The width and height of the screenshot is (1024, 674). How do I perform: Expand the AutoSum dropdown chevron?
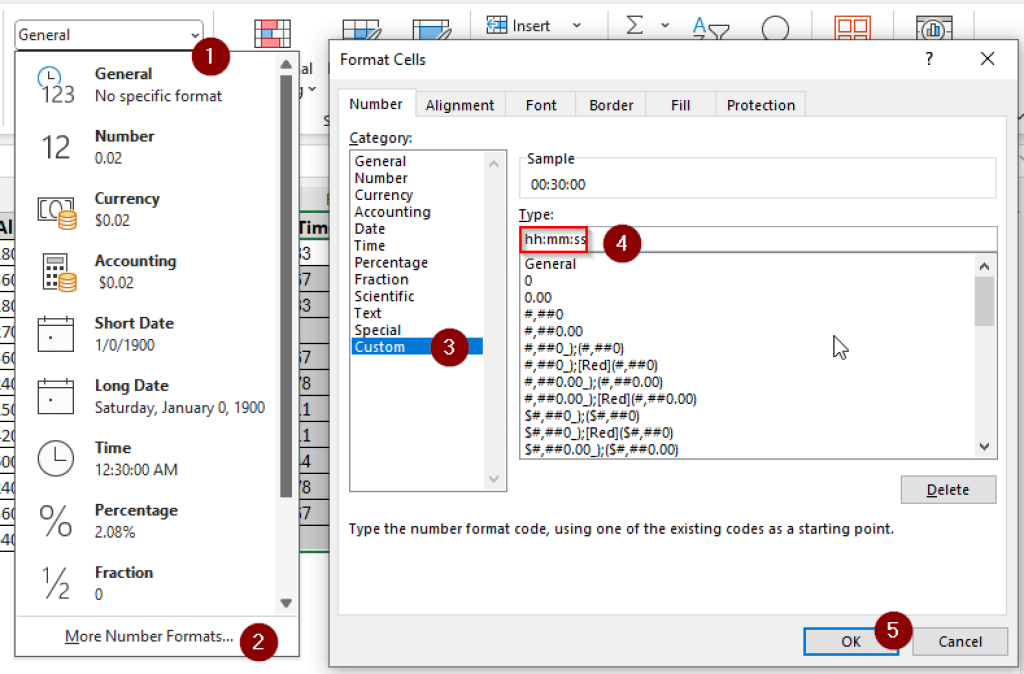click(x=663, y=25)
